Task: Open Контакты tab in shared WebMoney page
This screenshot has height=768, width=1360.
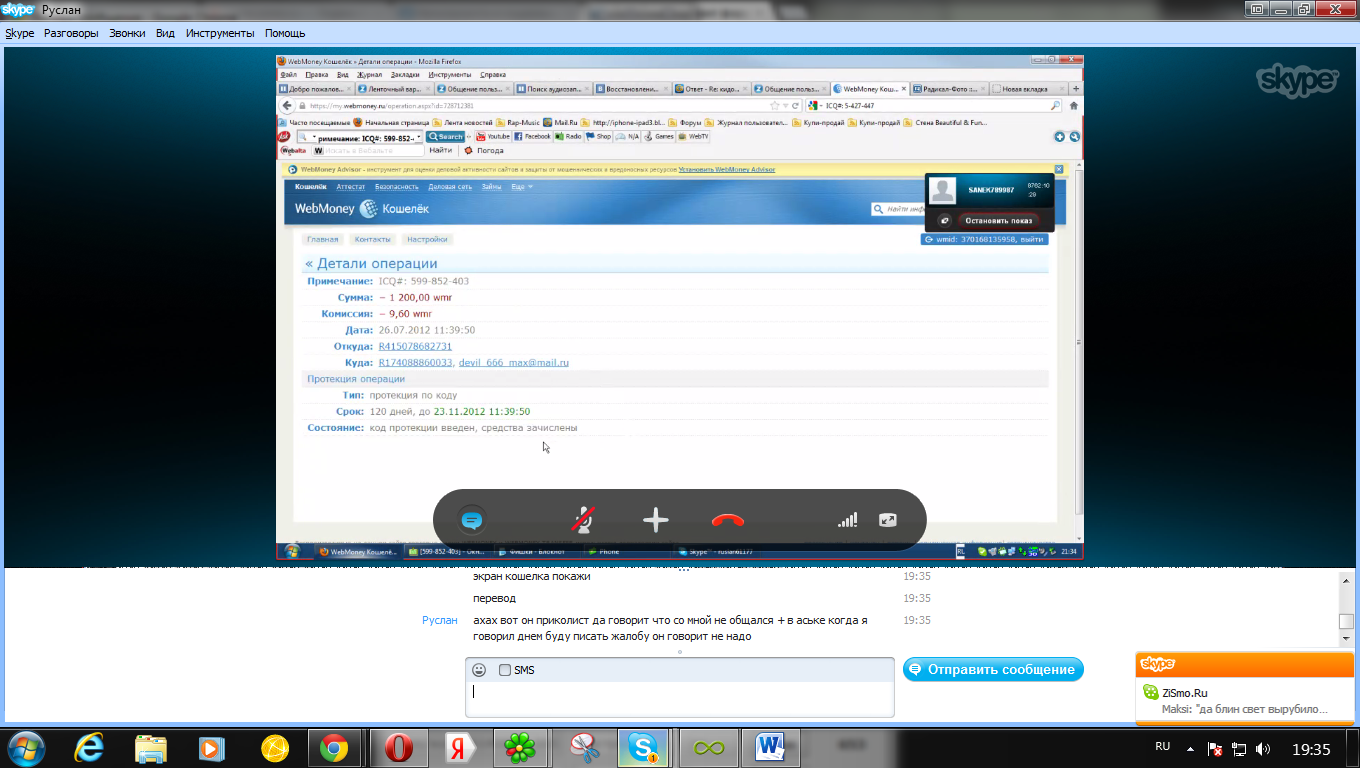Action: [x=372, y=239]
